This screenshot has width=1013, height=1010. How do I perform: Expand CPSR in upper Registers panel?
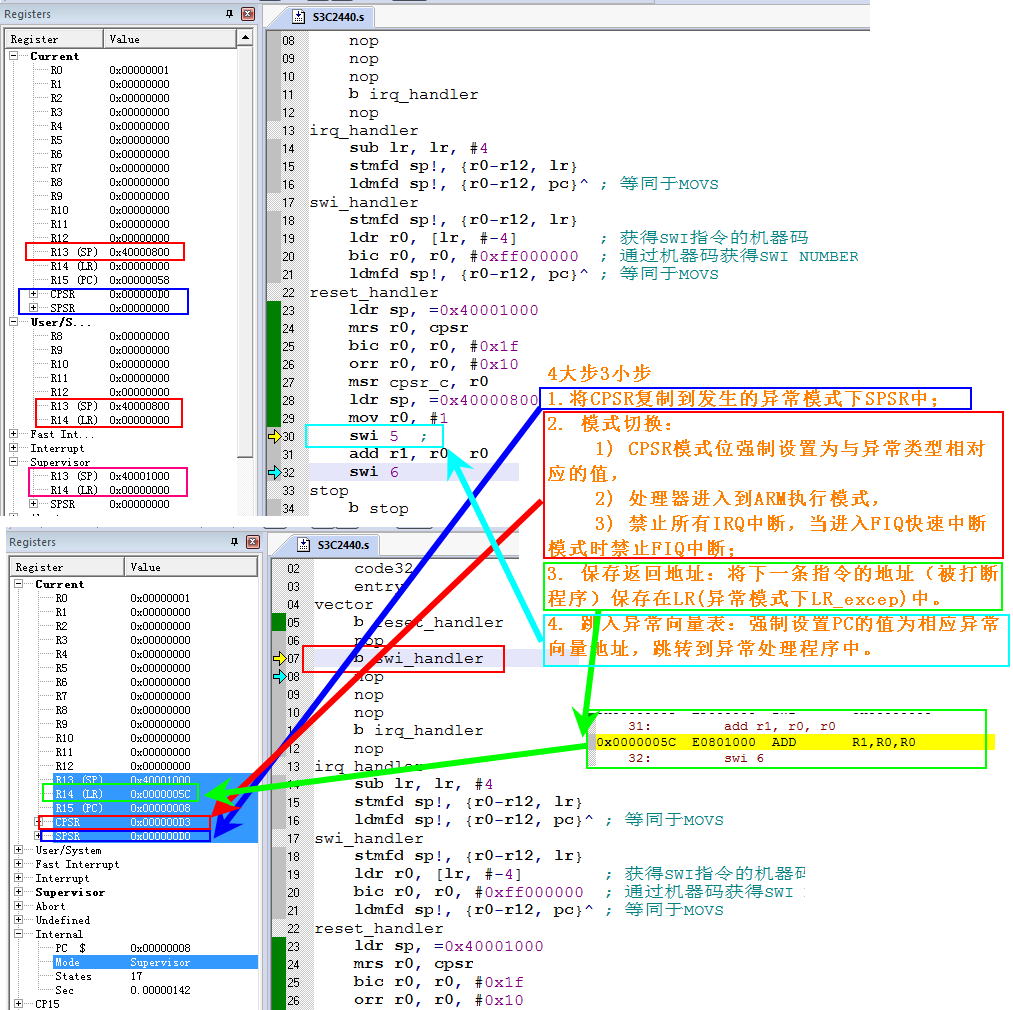[34, 294]
